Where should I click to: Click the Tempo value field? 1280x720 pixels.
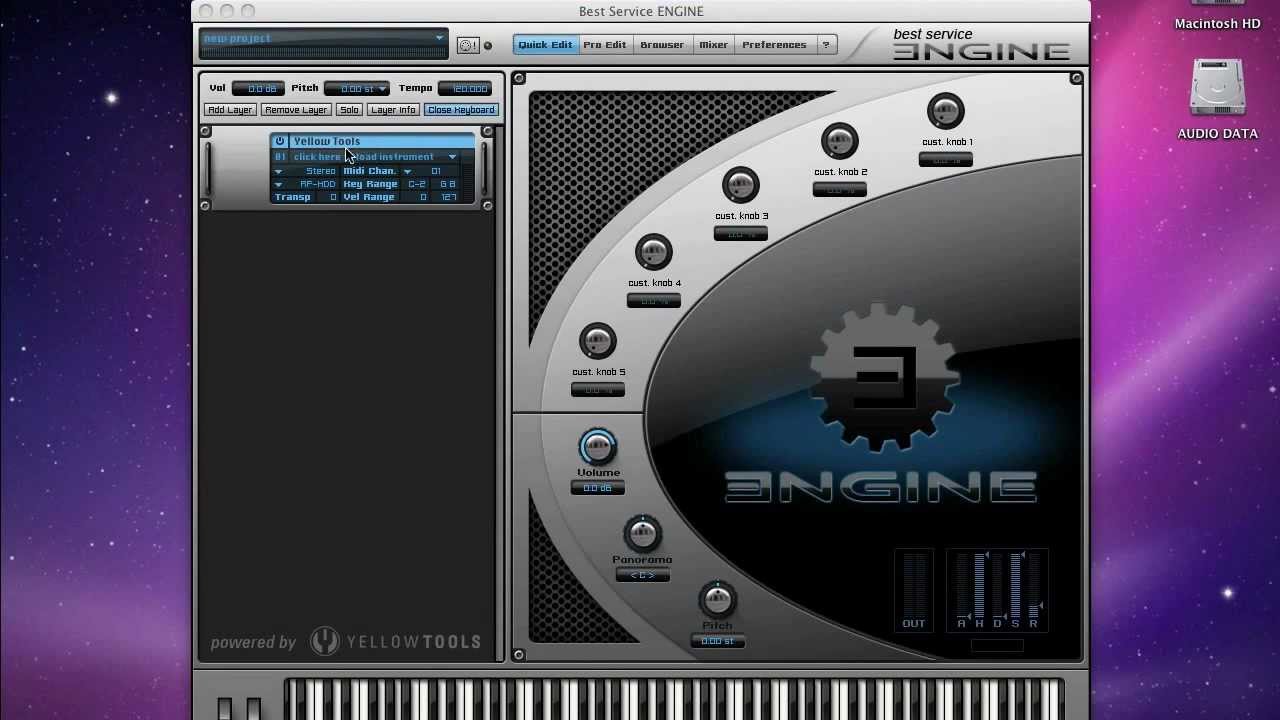pyautogui.click(x=465, y=89)
